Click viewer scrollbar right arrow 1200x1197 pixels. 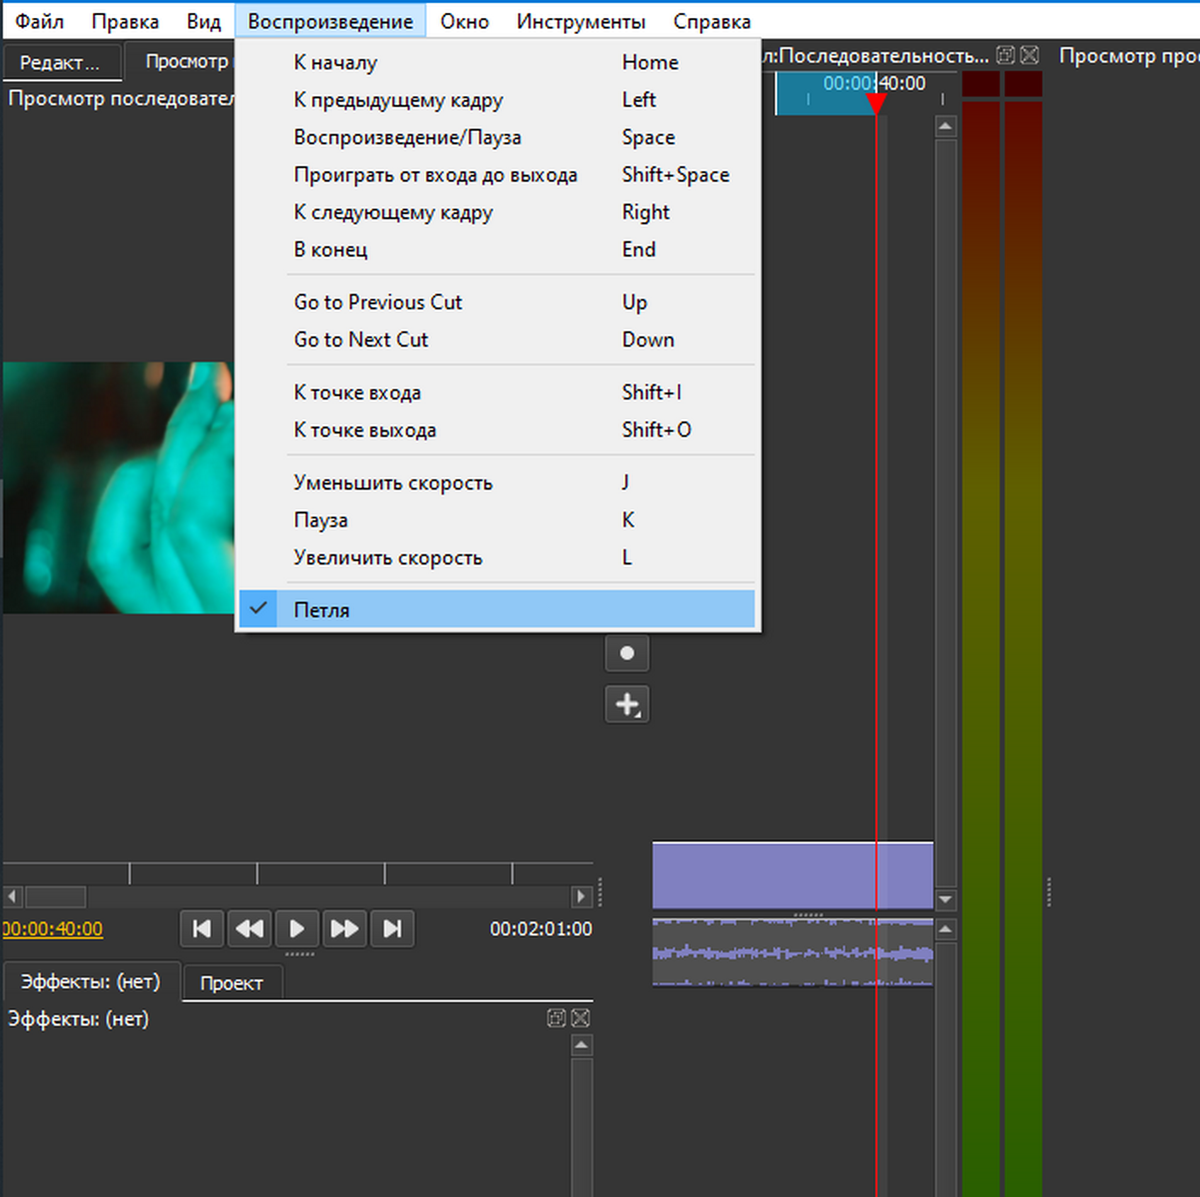click(582, 896)
